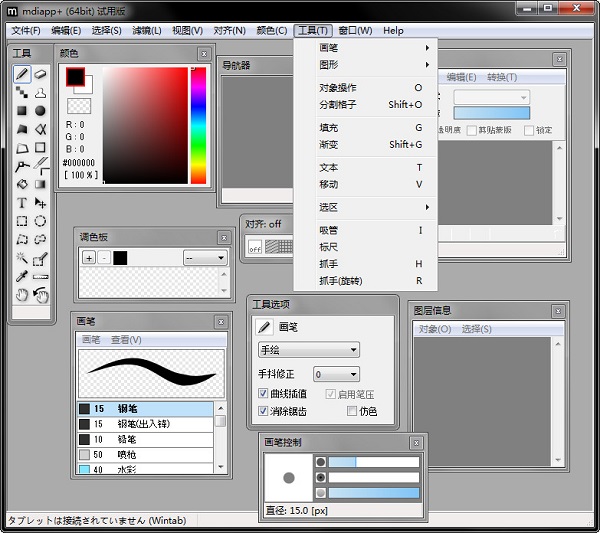
Task: Open the palette selector dropdown
Action: point(205,258)
